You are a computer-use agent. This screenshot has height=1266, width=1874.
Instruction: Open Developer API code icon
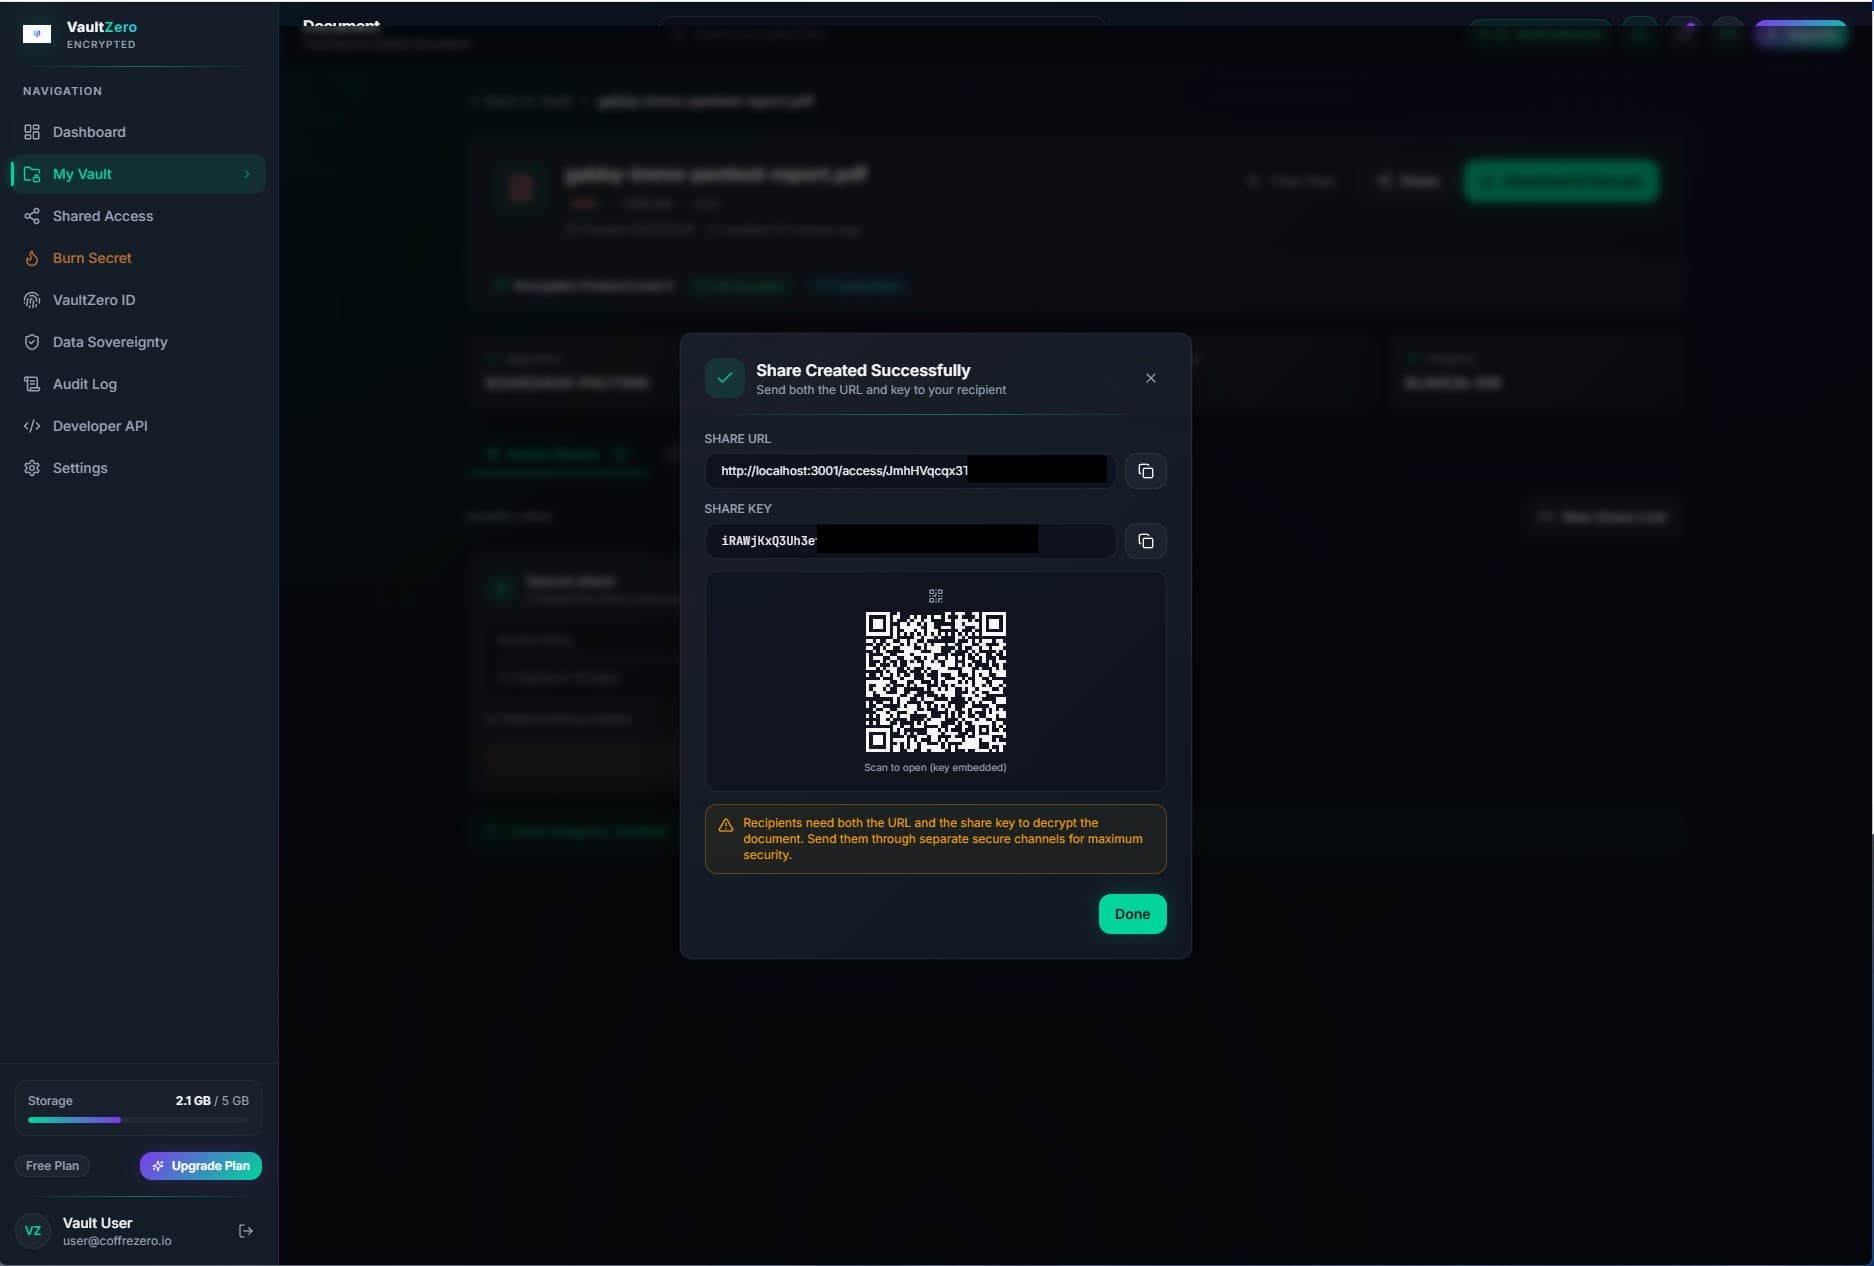[x=33, y=426]
